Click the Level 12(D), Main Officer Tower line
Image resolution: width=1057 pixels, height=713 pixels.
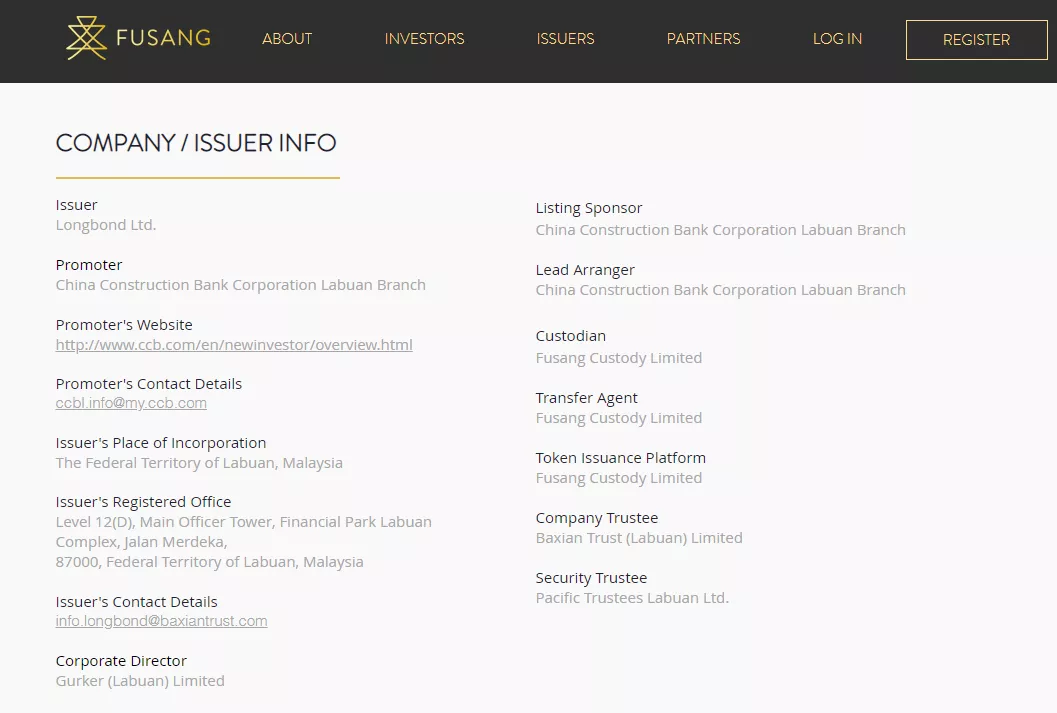tap(243, 522)
